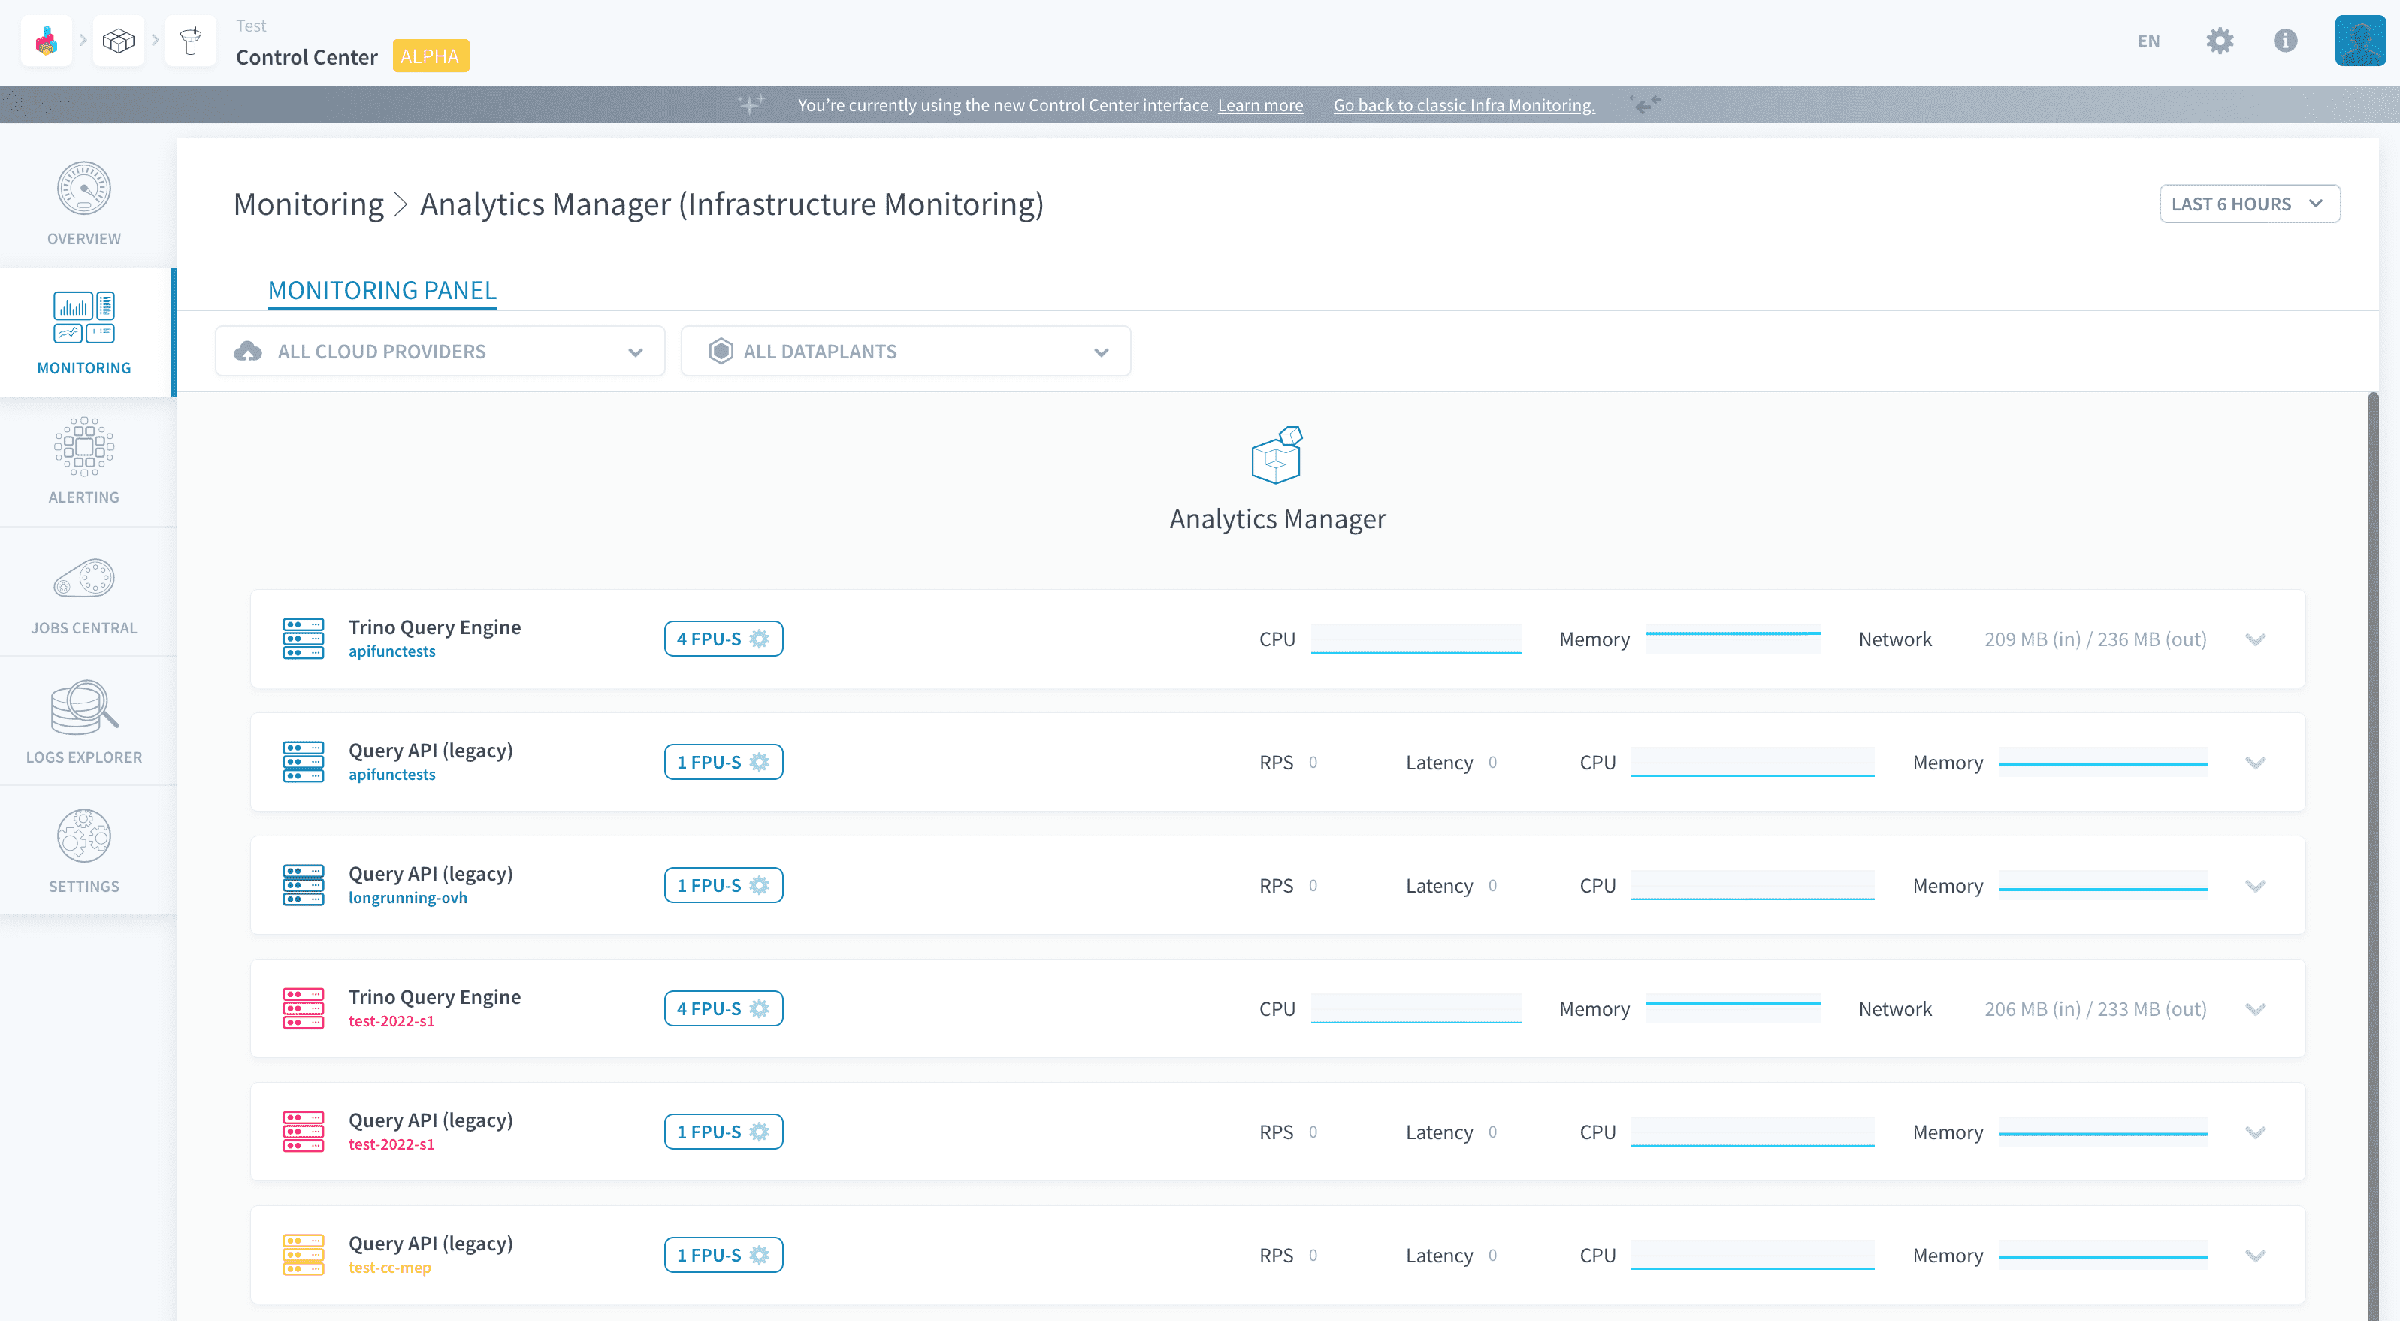Click Memory sparkline in Trino apifunctests row
The width and height of the screenshot is (2400, 1321).
[1733, 639]
